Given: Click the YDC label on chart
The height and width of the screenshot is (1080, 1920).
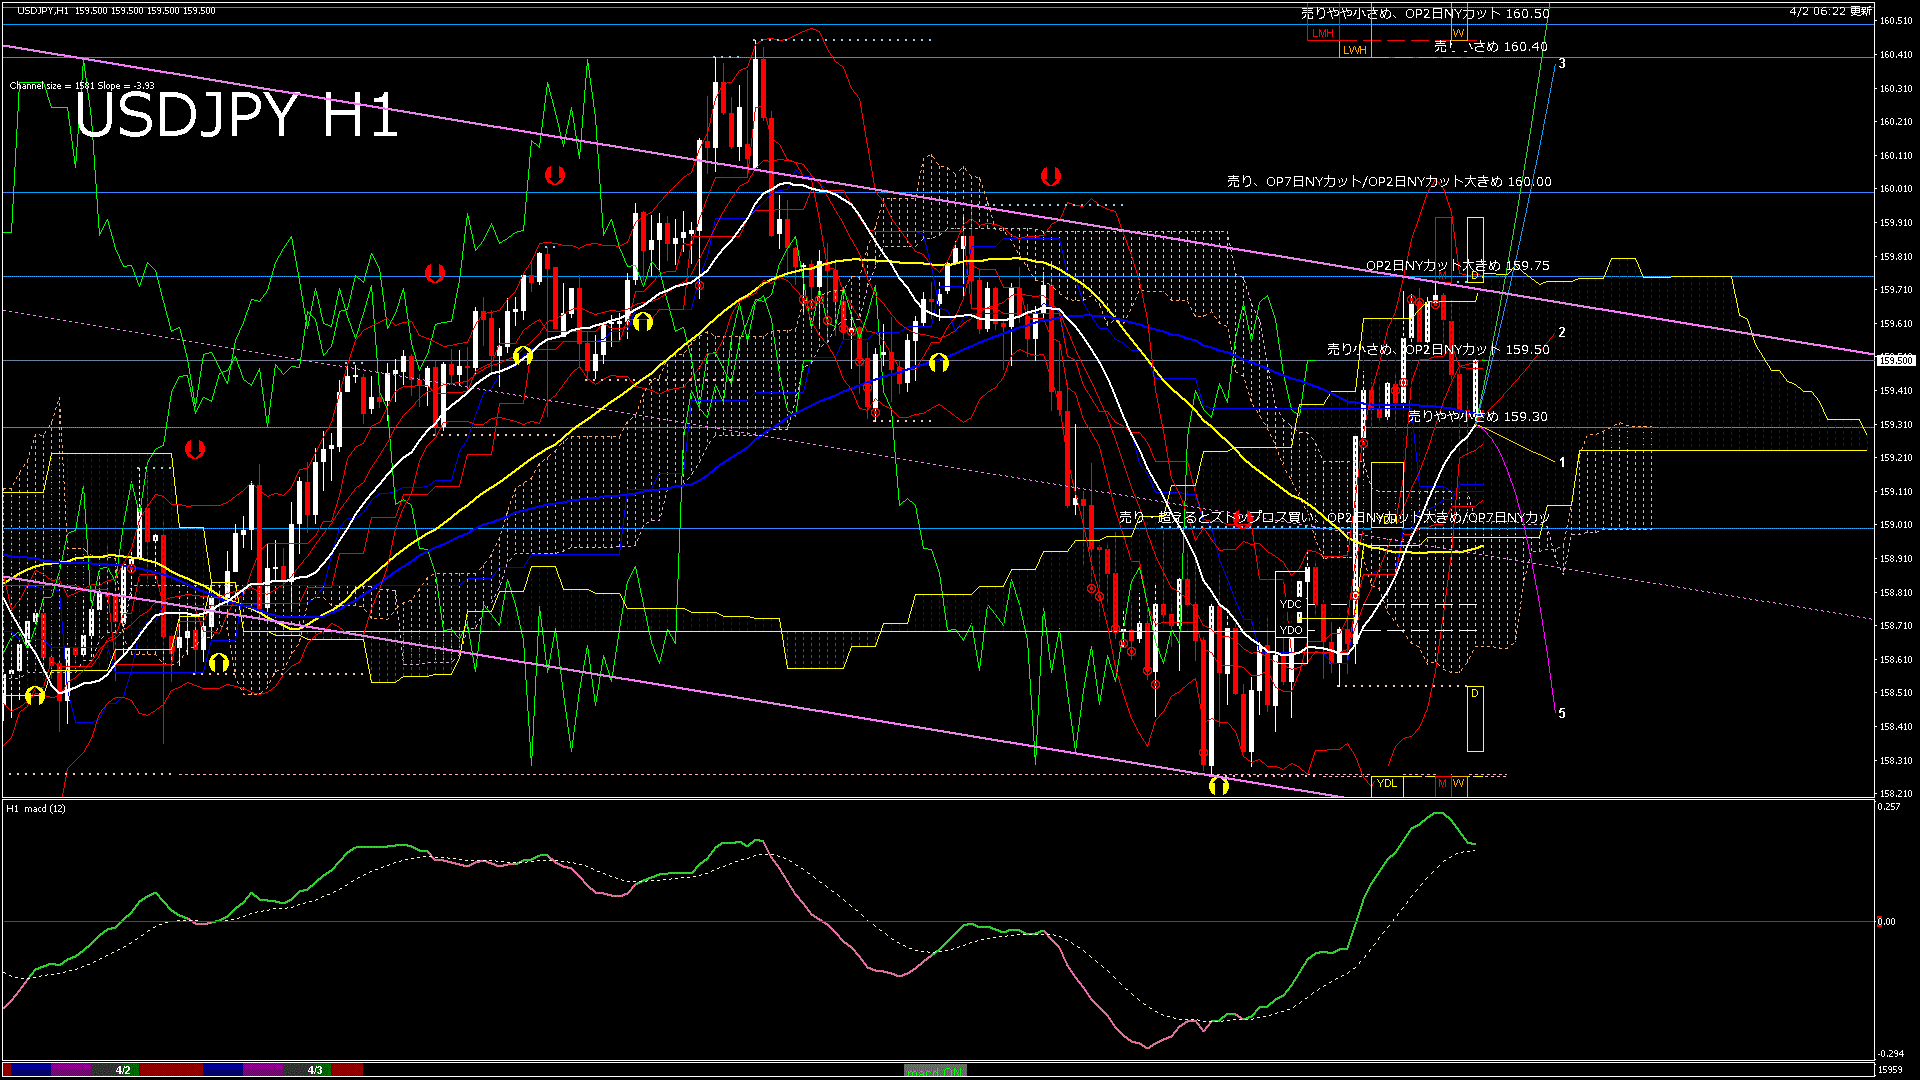Looking at the screenshot, I should [x=1291, y=604].
